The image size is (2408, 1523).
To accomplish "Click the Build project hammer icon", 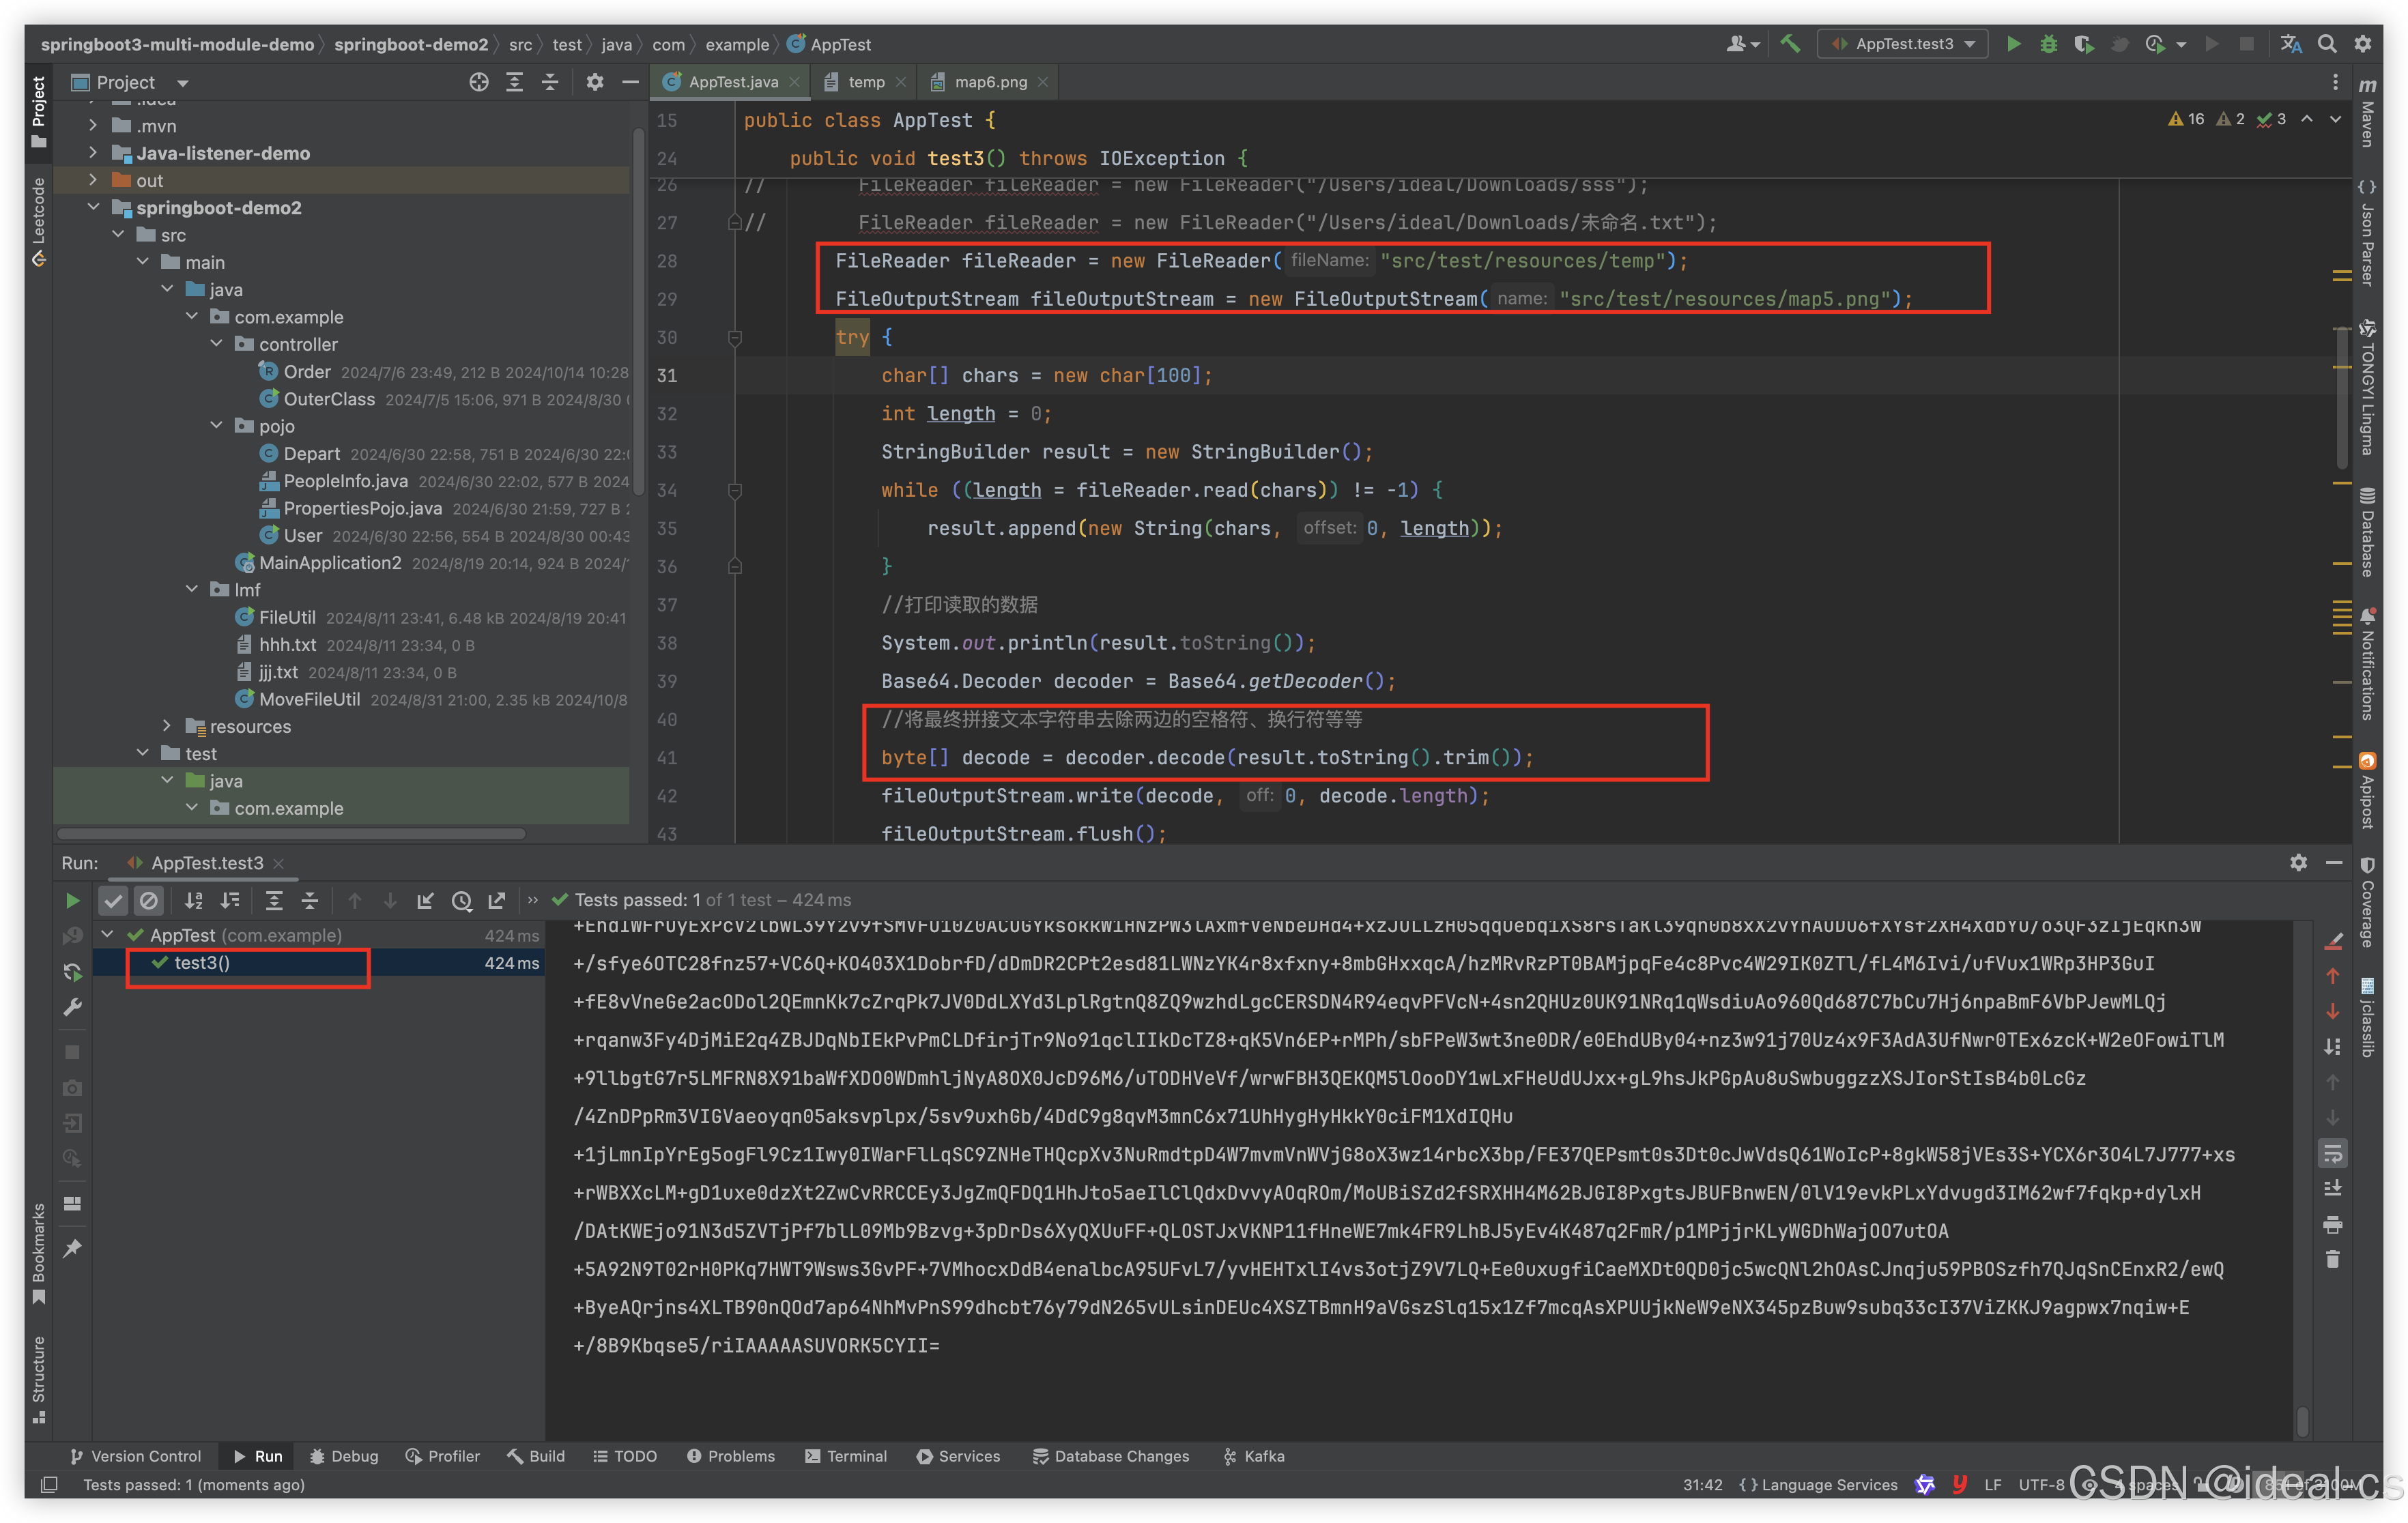I will point(1790,44).
